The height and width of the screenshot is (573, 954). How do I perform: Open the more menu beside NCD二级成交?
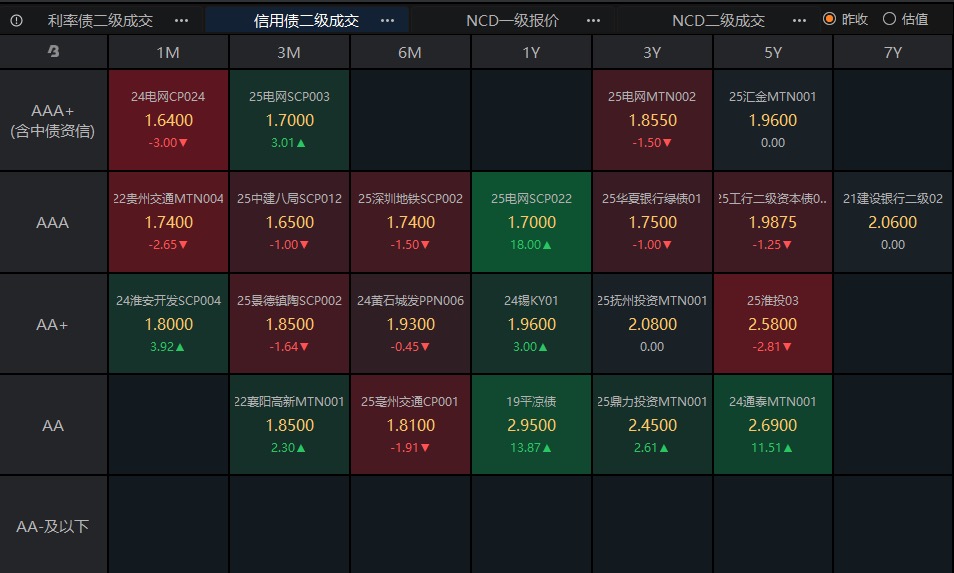[x=799, y=21]
